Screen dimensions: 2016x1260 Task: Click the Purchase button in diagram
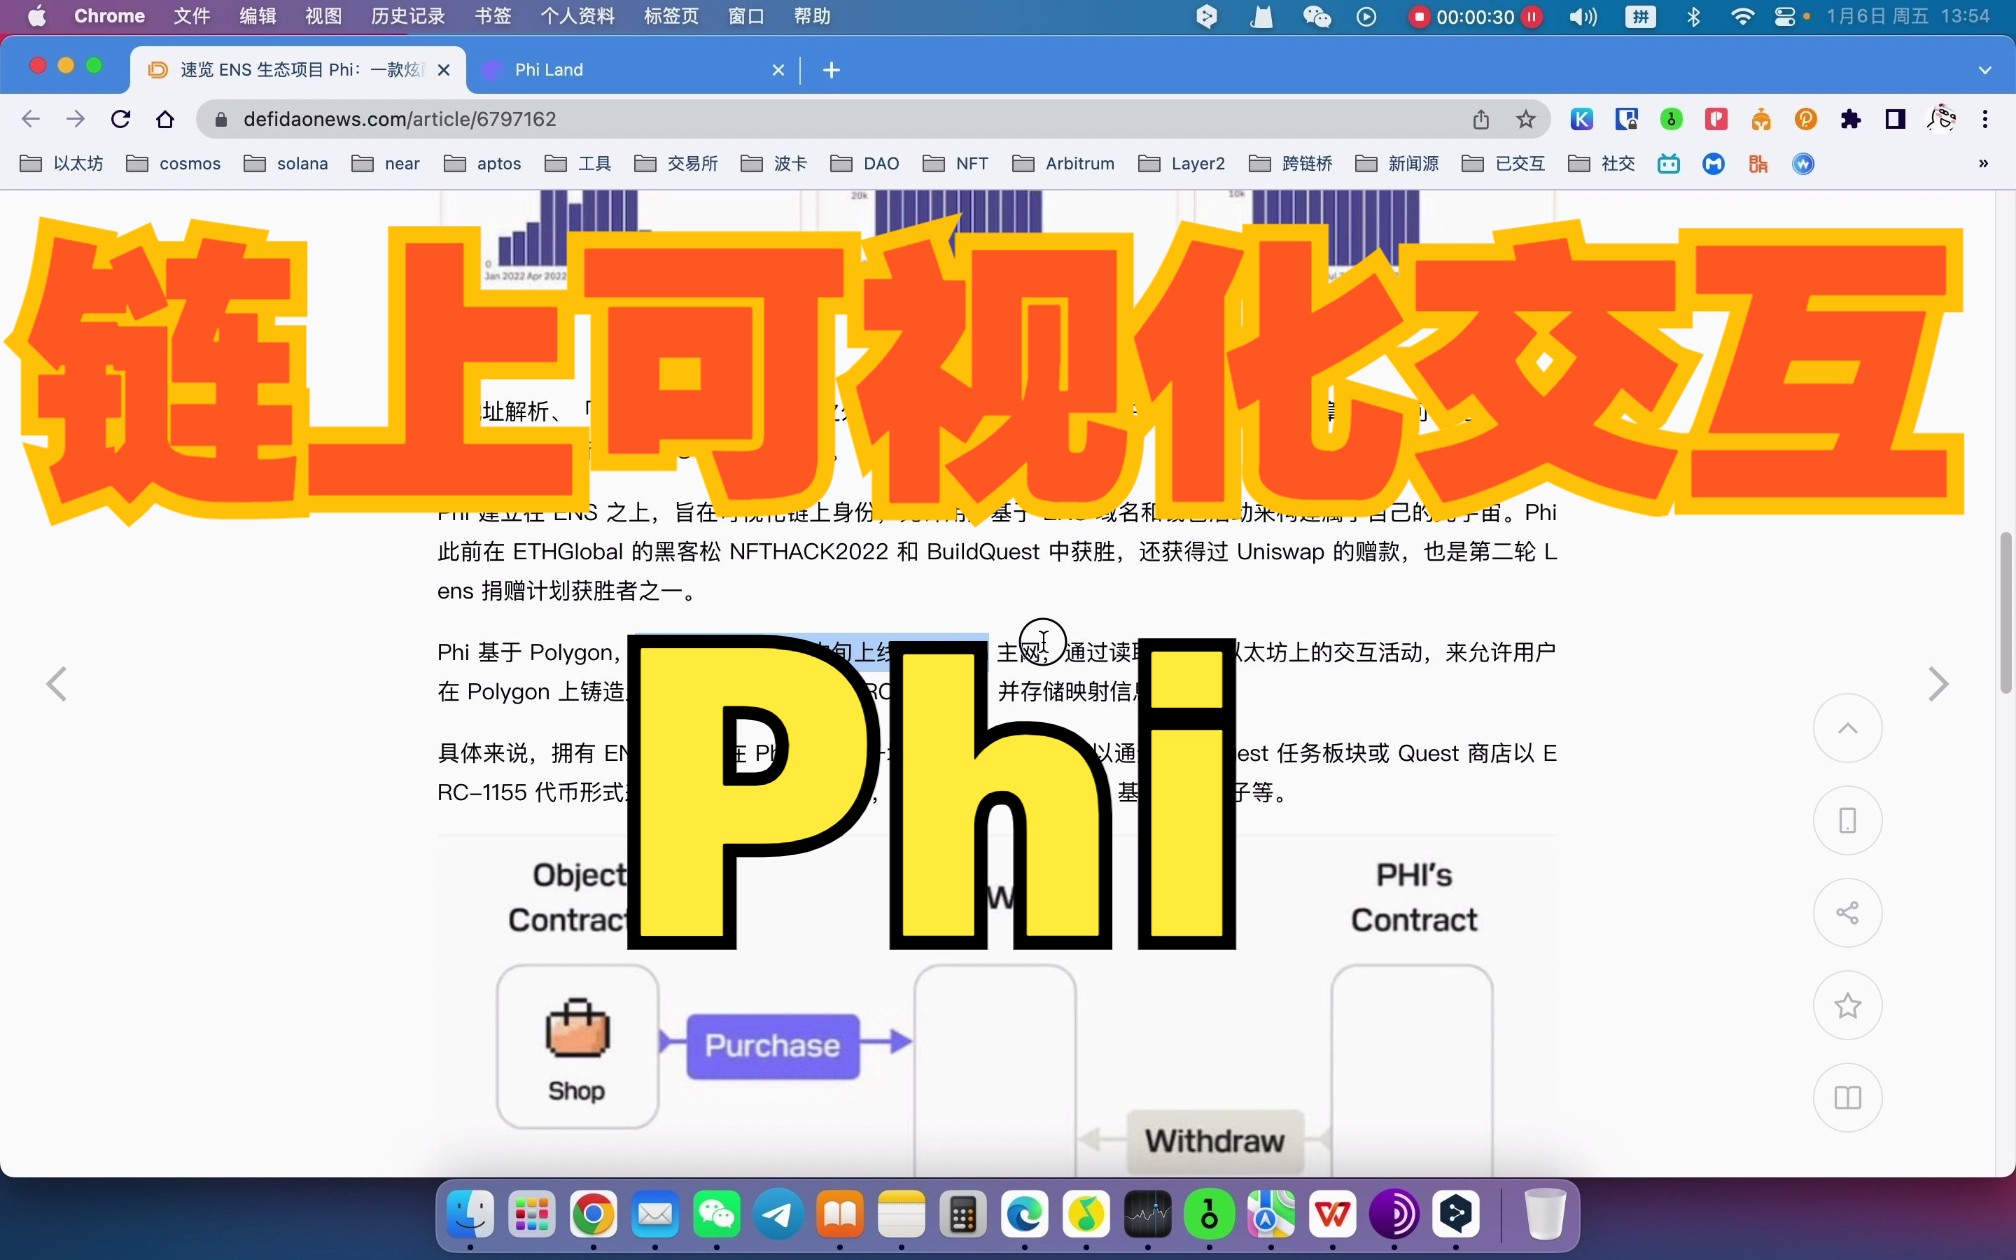pos(773,1046)
